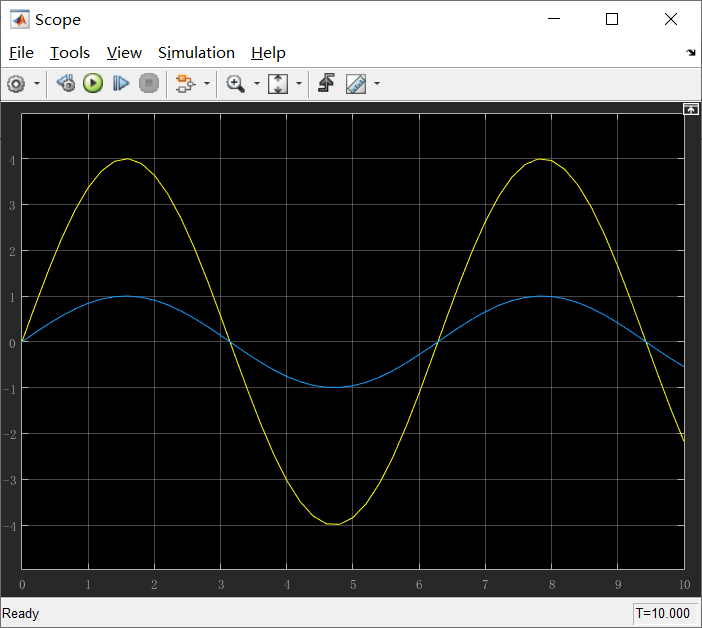702x628 pixels.
Task: Open the Help menu
Action: coord(268,53)
